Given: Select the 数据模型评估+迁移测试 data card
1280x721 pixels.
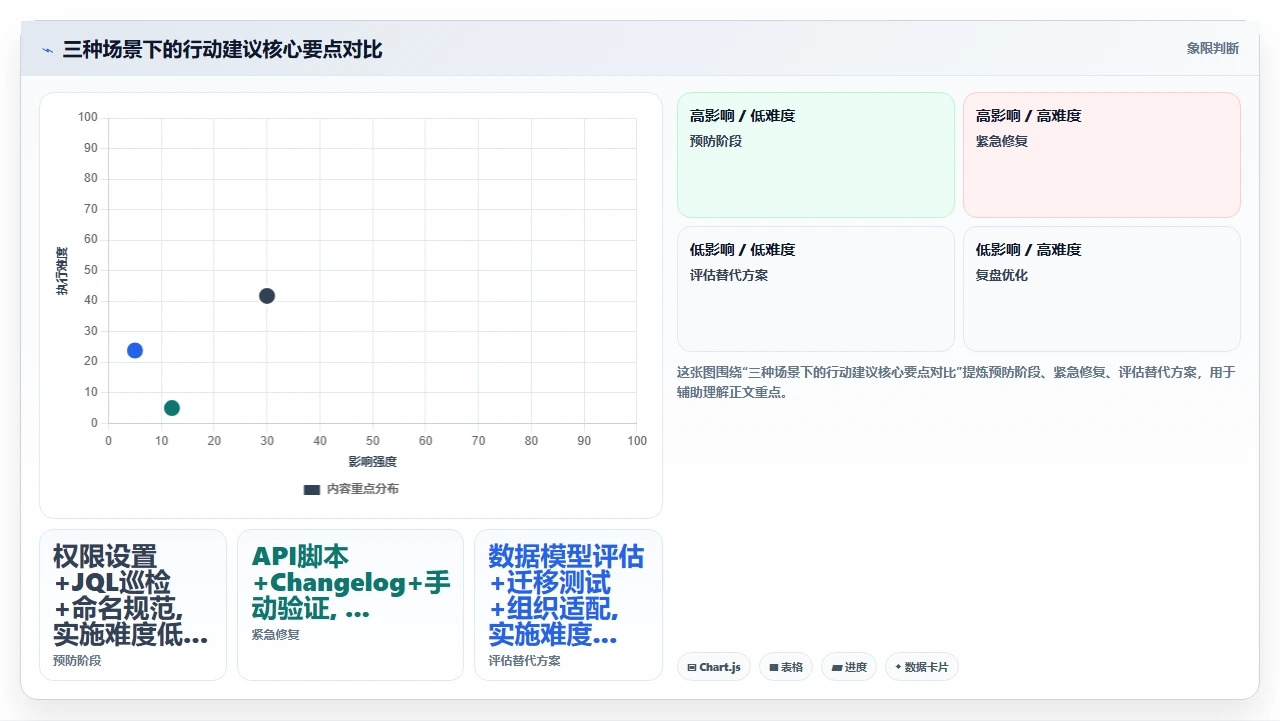Looking at the screenshot, I should [568, 605].
